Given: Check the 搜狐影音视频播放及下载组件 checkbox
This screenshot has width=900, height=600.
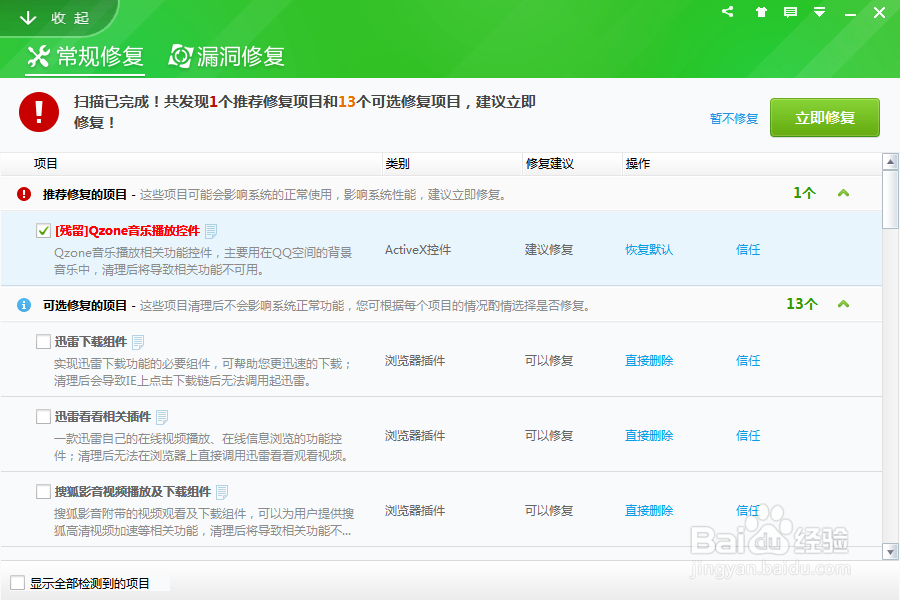Looking at the screenshot, I should click(44, 491).
